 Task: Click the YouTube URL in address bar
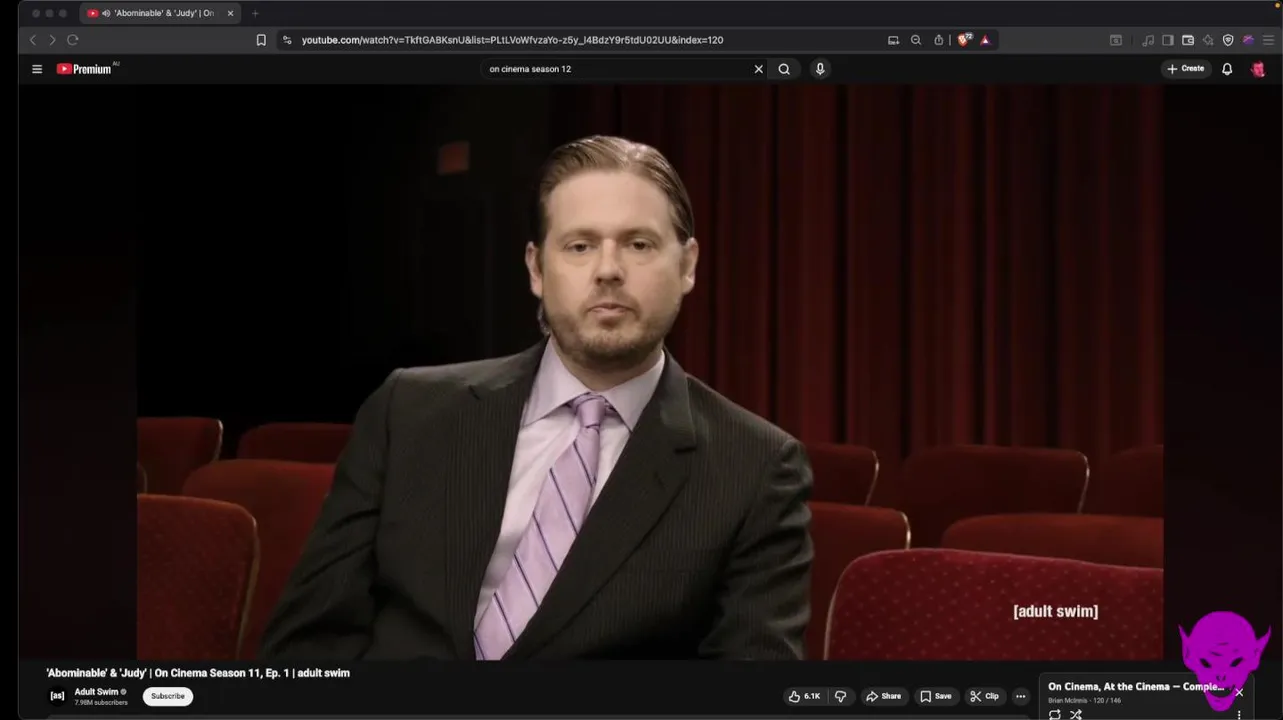click(x=512, y=40)
